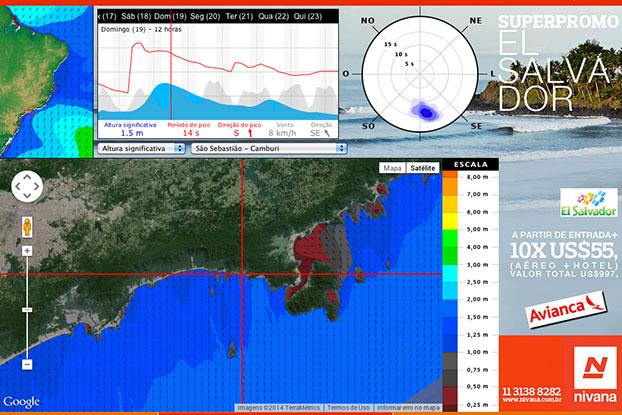Screen dimensions: 622x415
Task: Open the São Sebastião – Camburi location dropdown
Action: (x=269, y=148)
